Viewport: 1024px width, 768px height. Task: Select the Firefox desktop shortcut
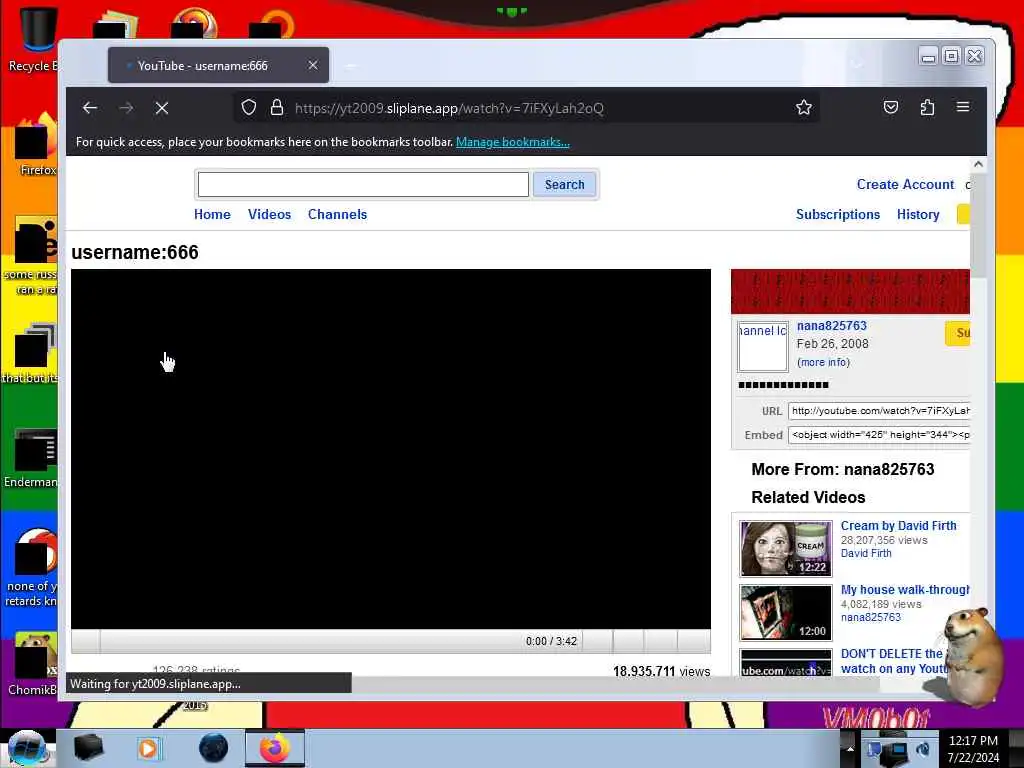pos(34,145)
